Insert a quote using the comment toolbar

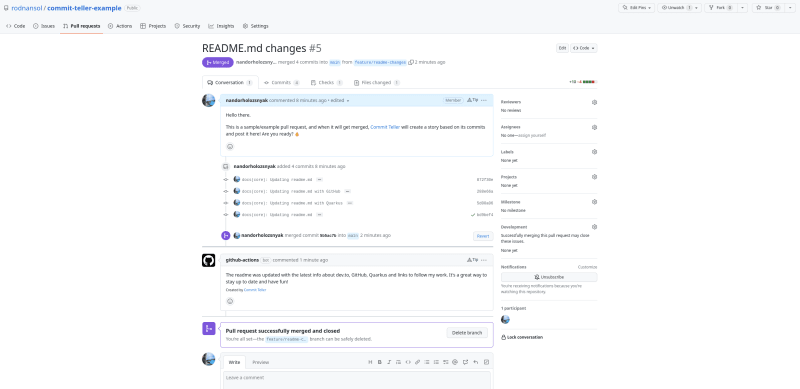click(x=398, y=362)
